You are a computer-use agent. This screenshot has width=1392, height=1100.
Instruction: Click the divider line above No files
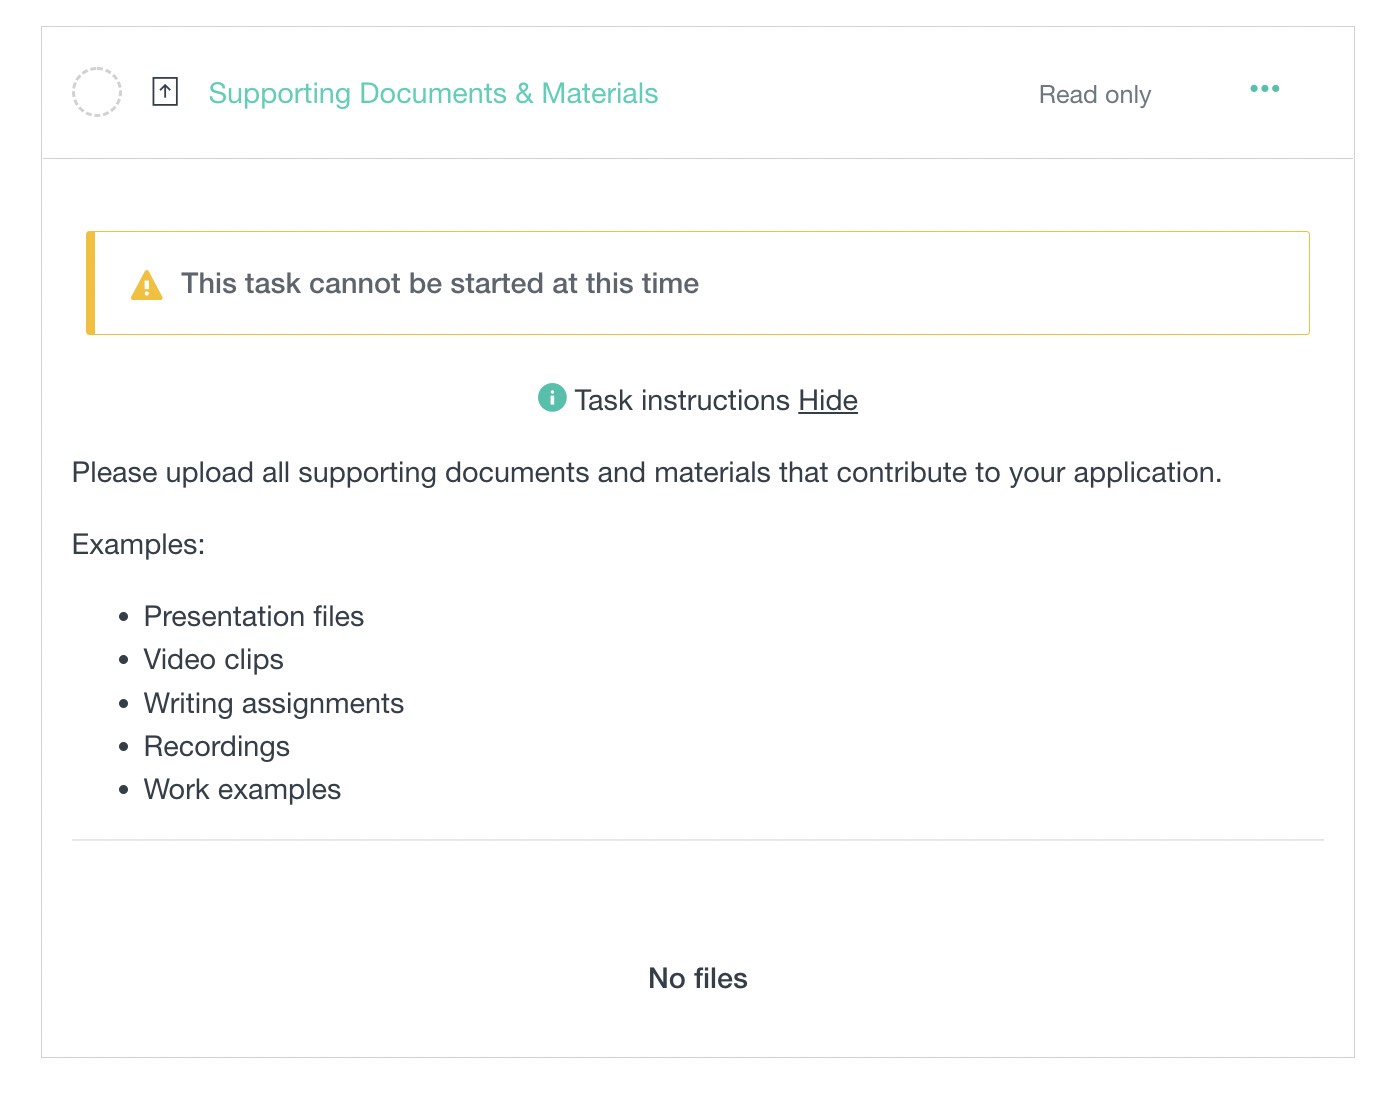click(698, 840)
